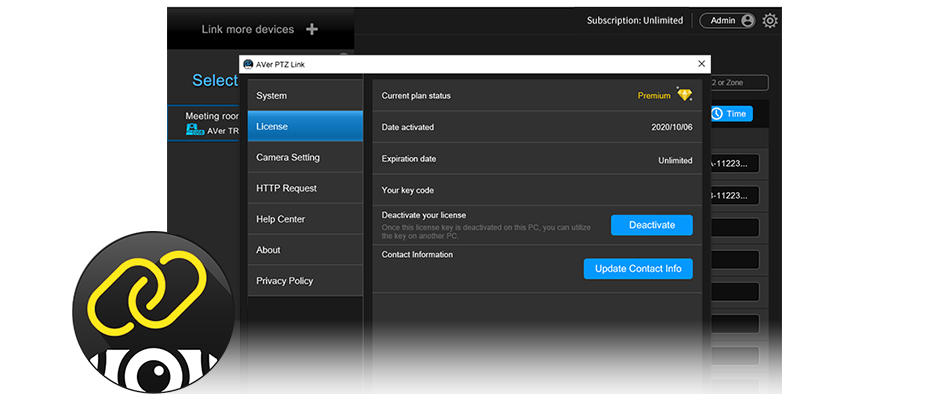Click the Current plan status label
This screenshot has width=950, height=400.
416,96
